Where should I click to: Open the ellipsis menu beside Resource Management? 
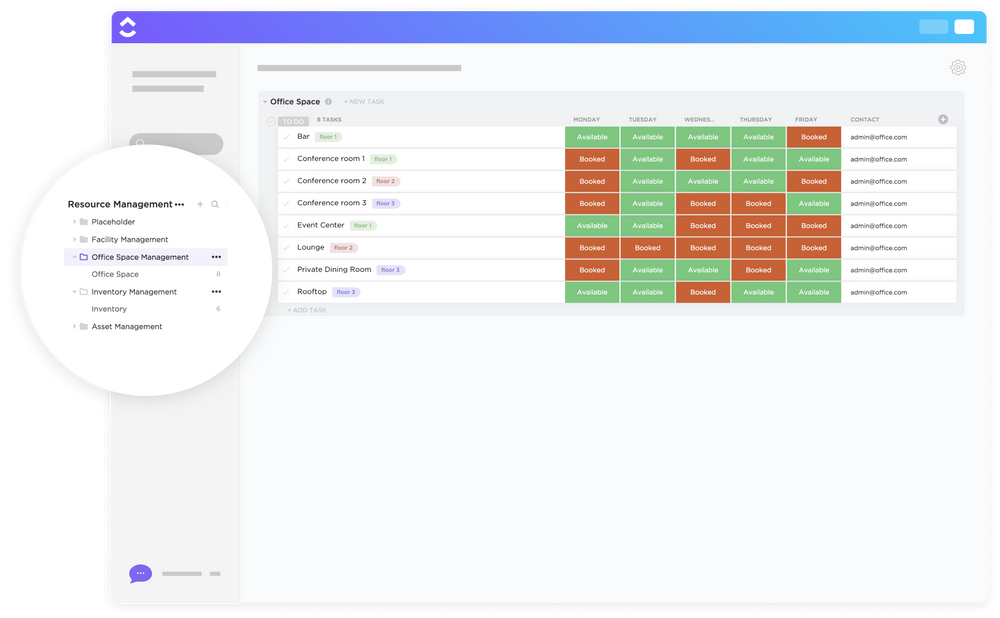[179, 204]
